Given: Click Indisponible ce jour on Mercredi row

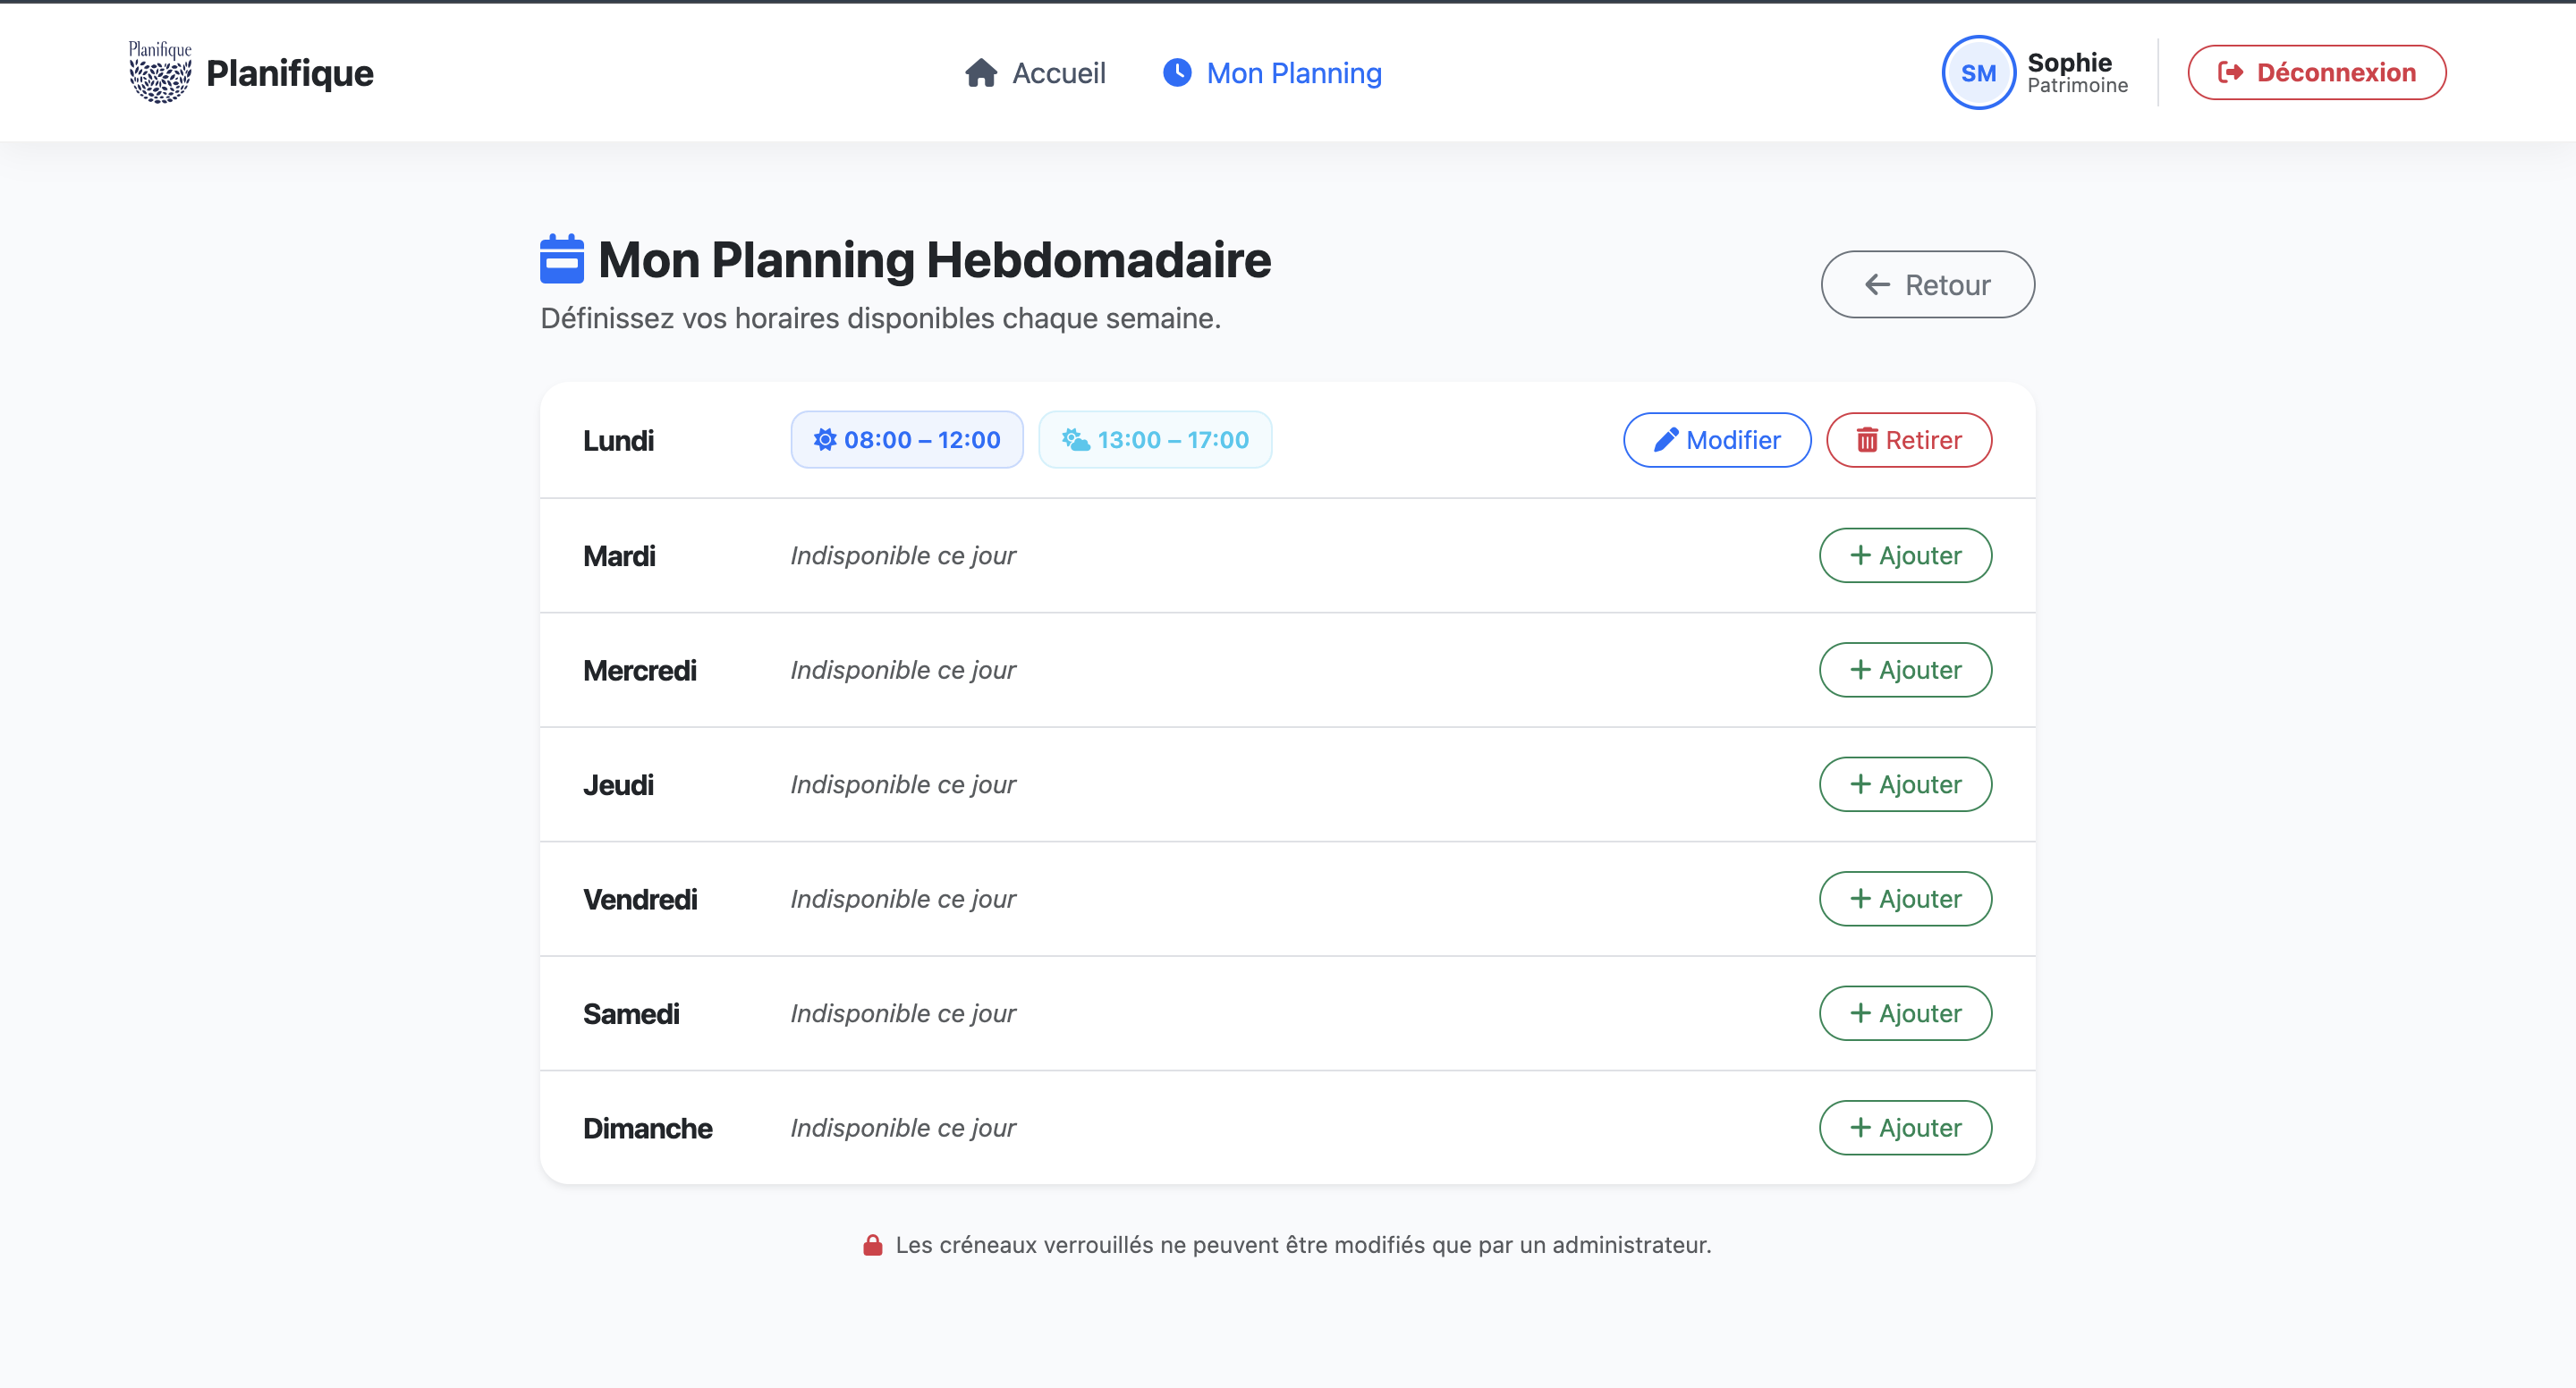Looking at the screenshot, I should [x=903, y=670].
